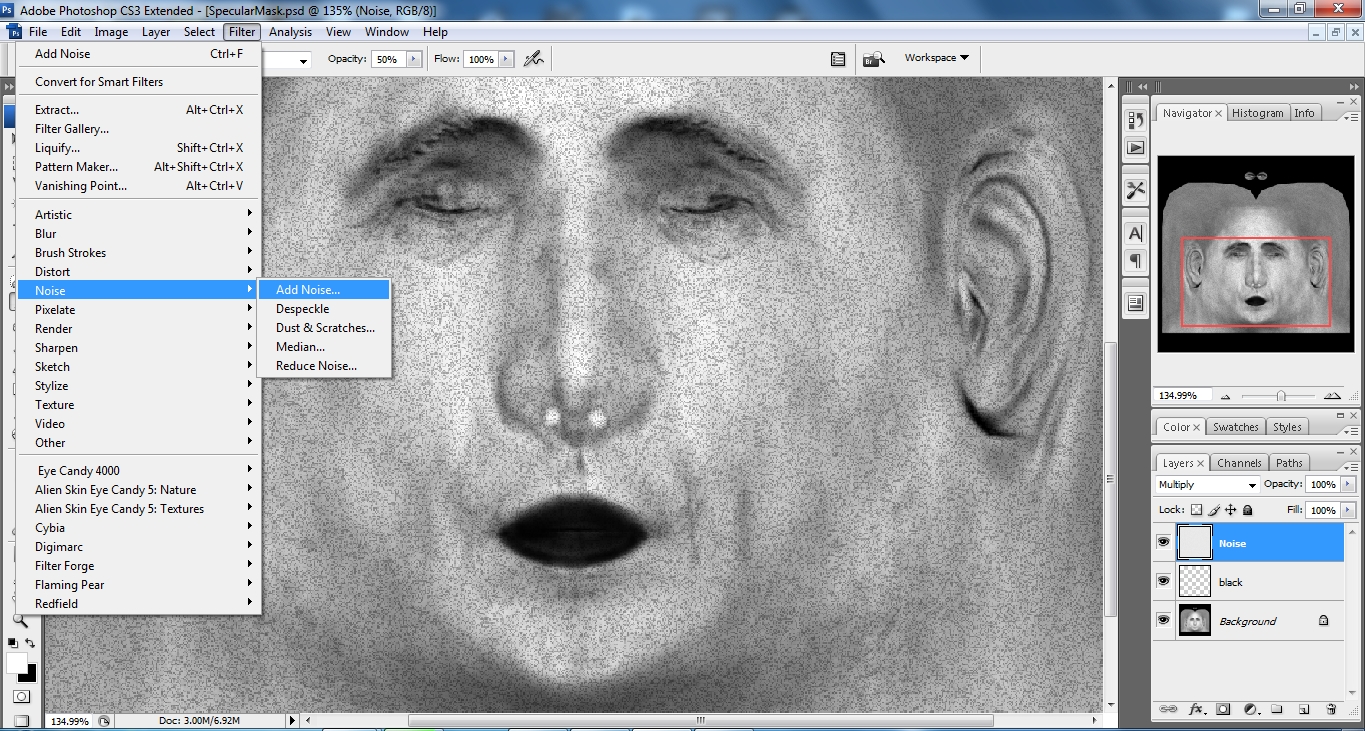The image size is (1365, 731).
Task: Hide the Background layer
Action: point(1163,620)
